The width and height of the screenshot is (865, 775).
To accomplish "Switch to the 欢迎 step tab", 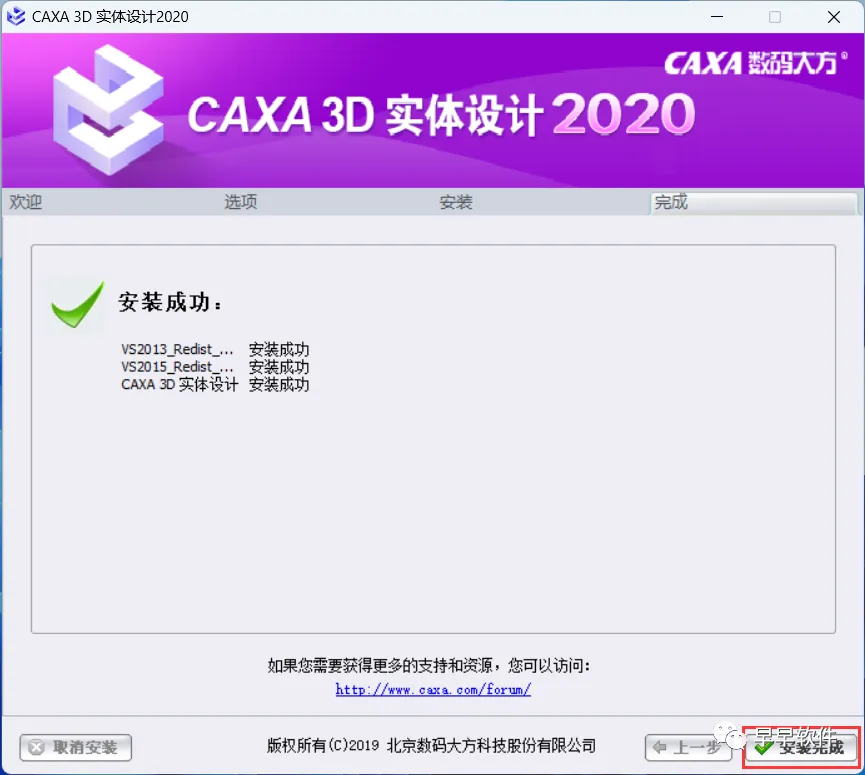I will click(x=25, y=202).
